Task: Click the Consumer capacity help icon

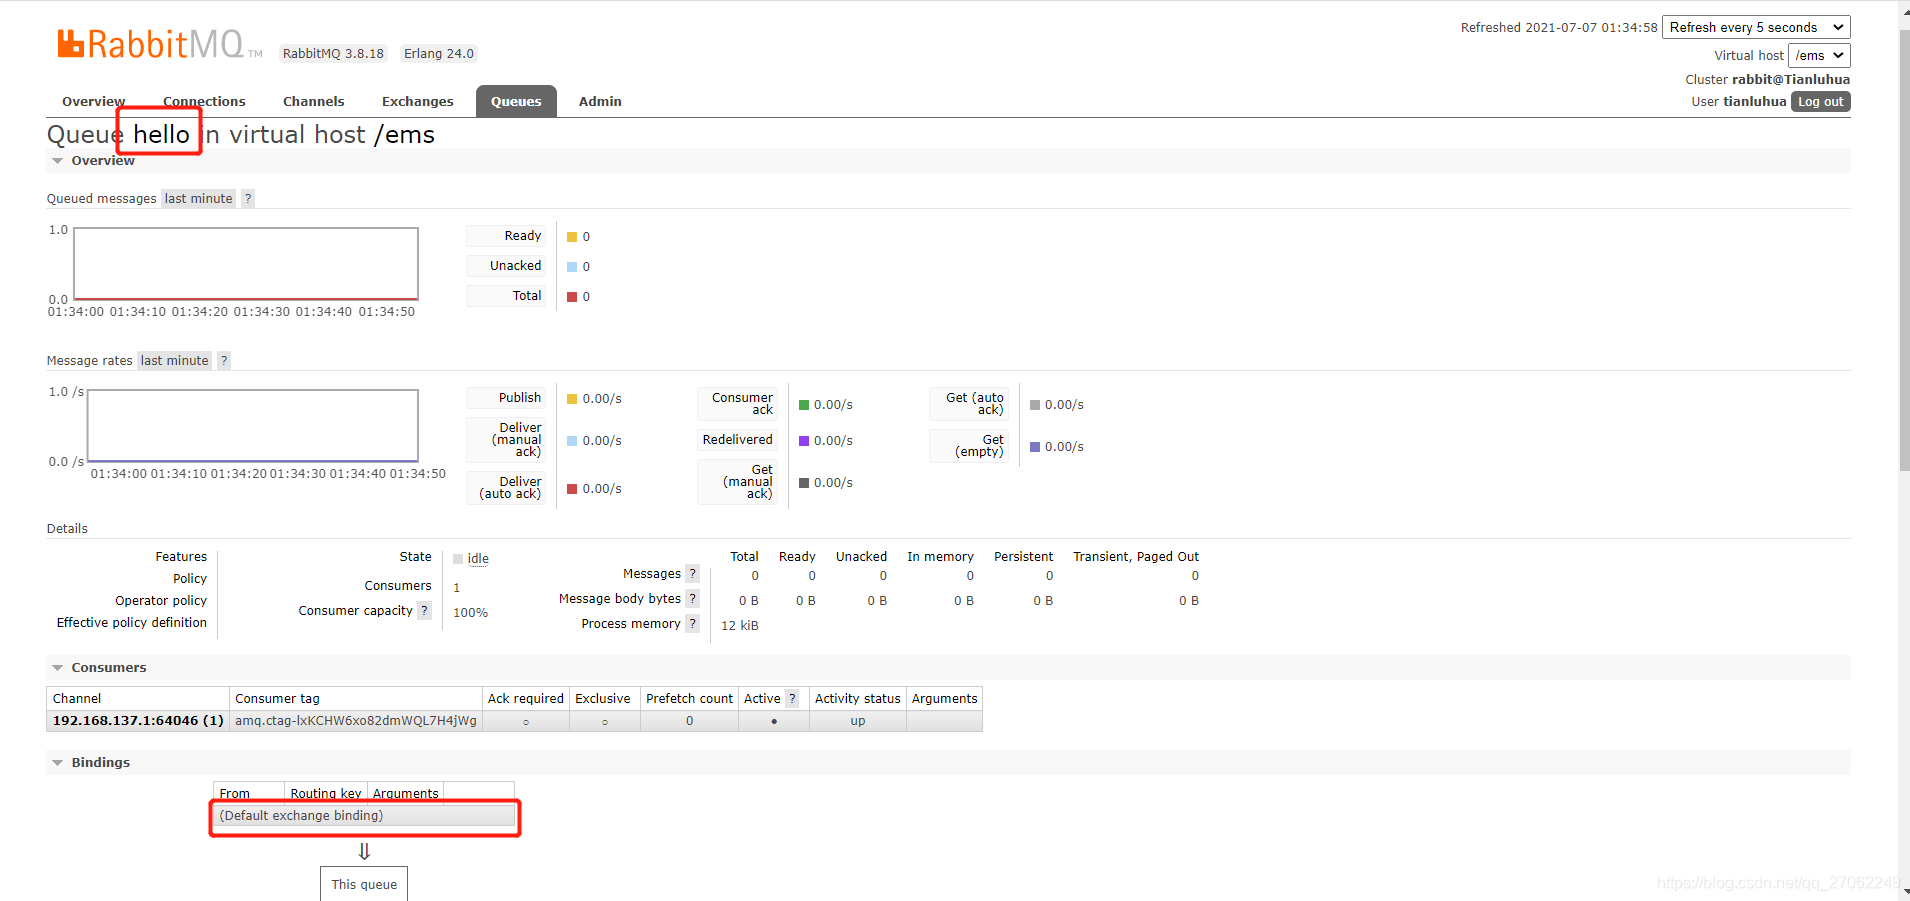Action: [424, 610]
